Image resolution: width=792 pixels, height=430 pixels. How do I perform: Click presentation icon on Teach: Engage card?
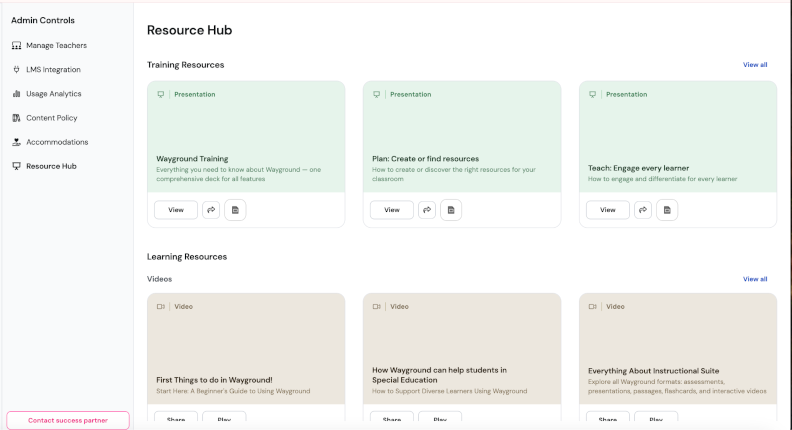coord(592,94)
